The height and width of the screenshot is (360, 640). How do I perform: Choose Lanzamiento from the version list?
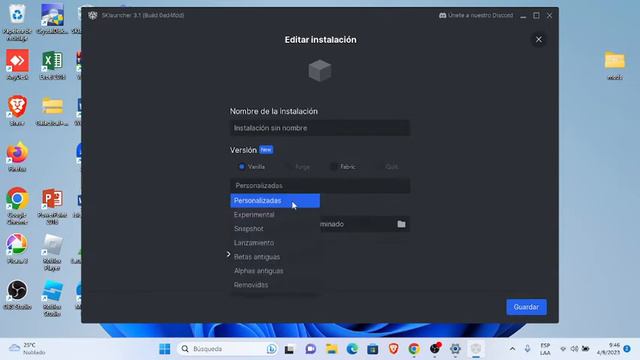[x=275, y=243]
